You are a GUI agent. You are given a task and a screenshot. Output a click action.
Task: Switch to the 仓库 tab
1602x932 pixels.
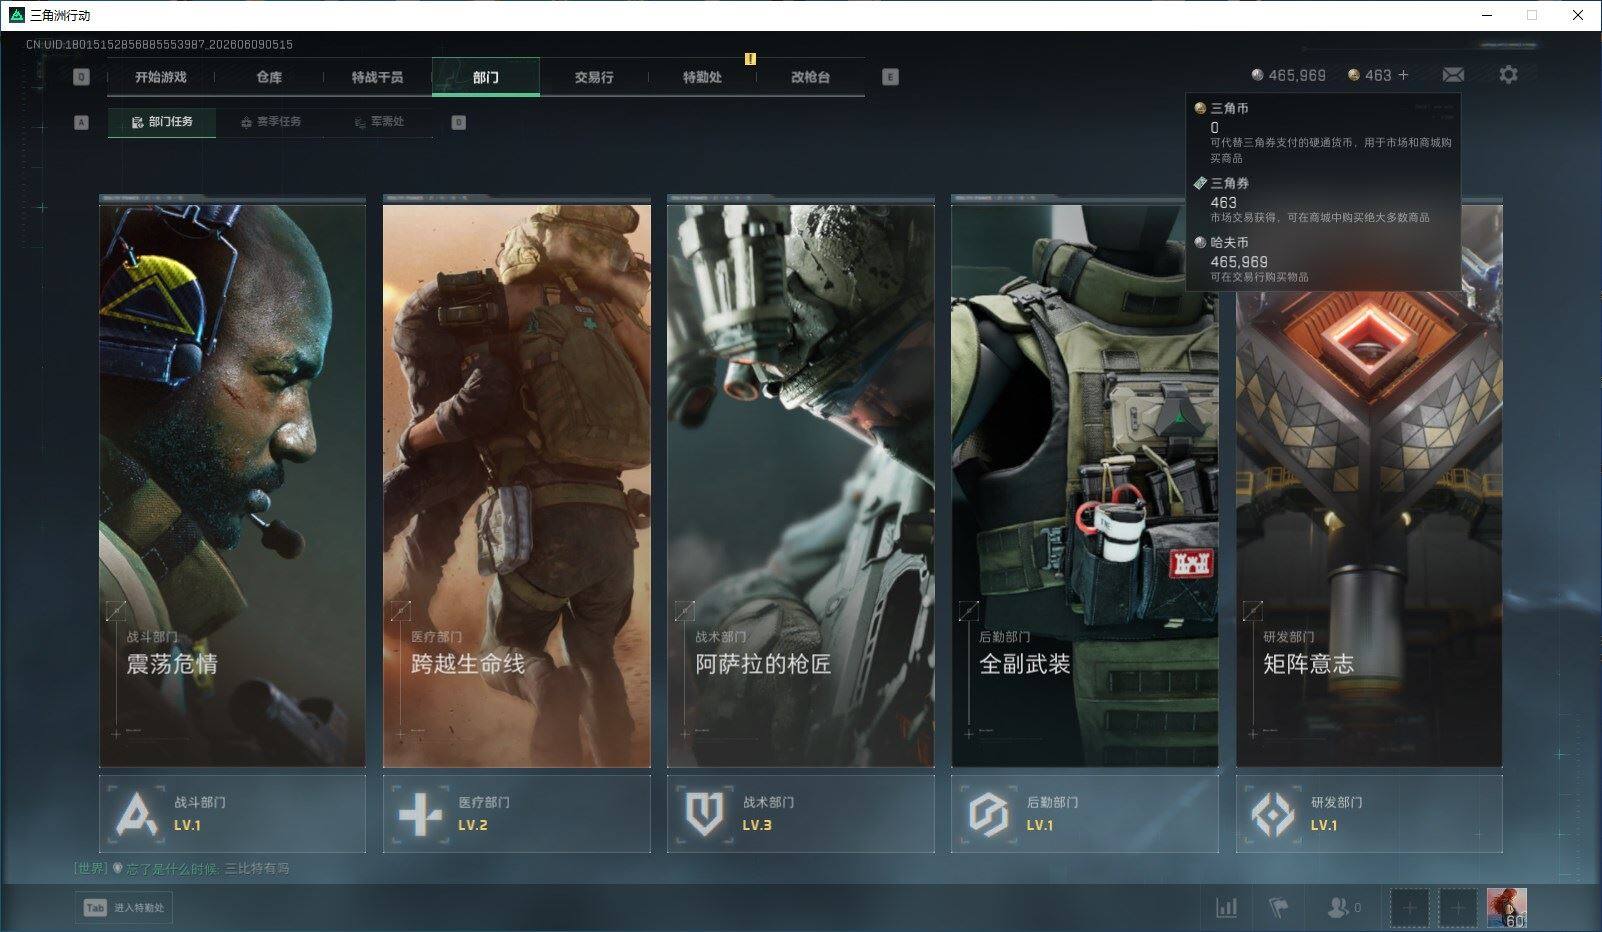[269, 77]
